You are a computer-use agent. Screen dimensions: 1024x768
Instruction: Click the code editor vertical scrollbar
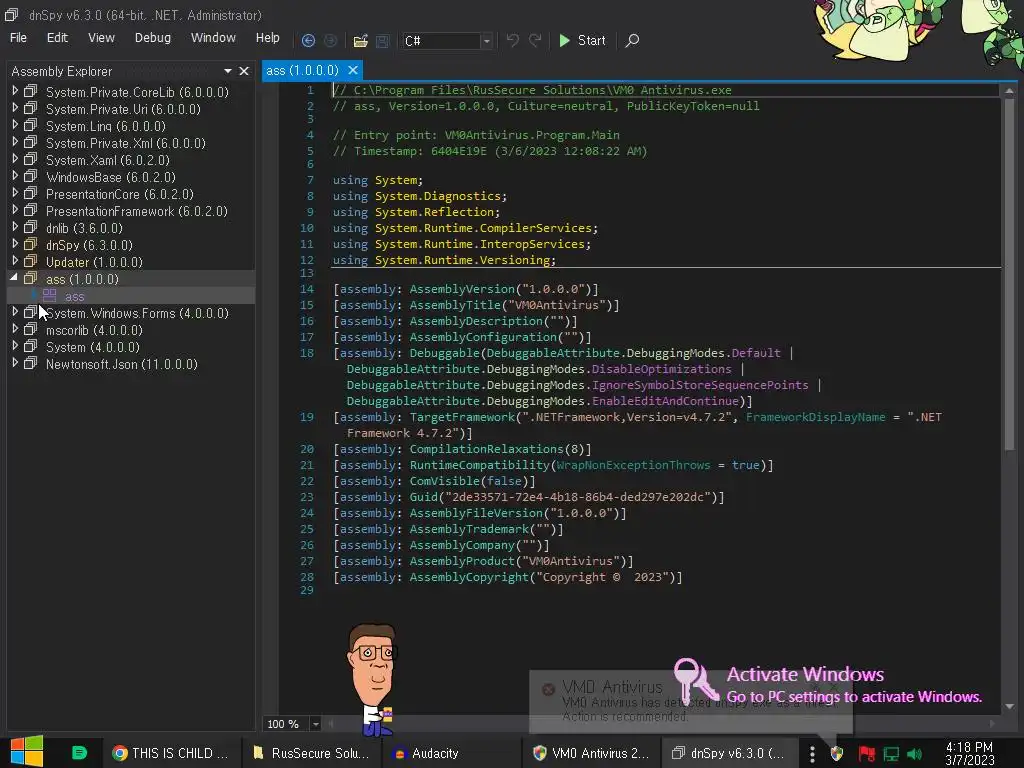1009,274
